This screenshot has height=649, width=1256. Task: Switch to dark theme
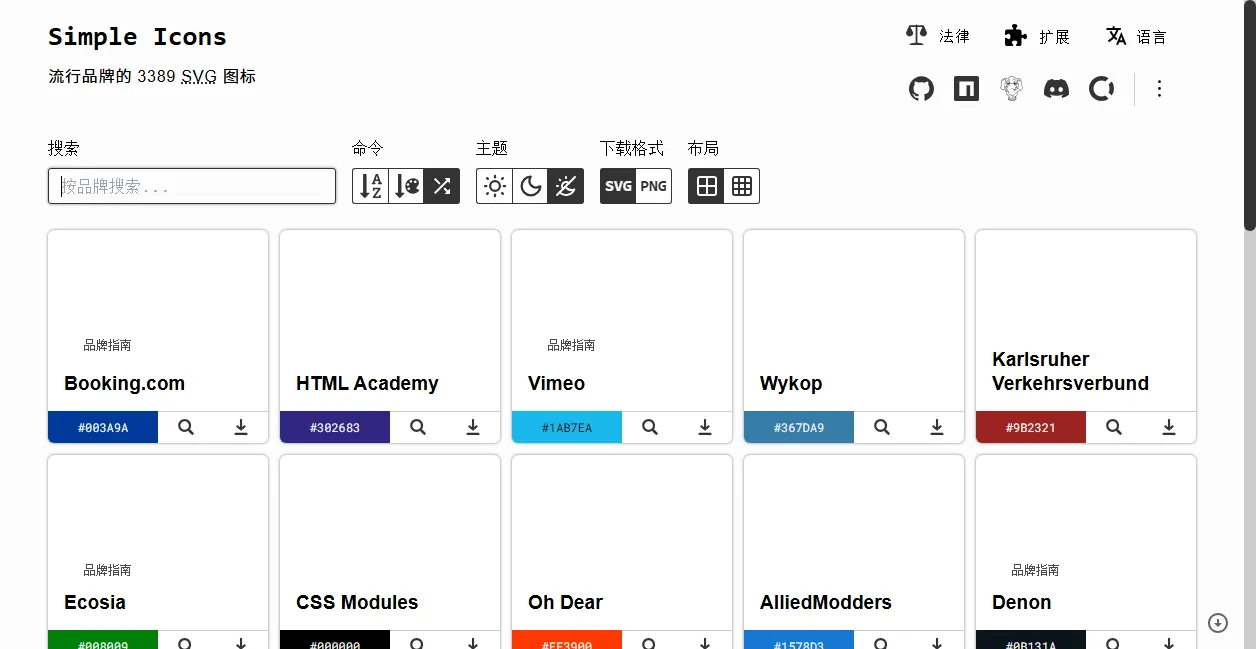click(530, 186)
